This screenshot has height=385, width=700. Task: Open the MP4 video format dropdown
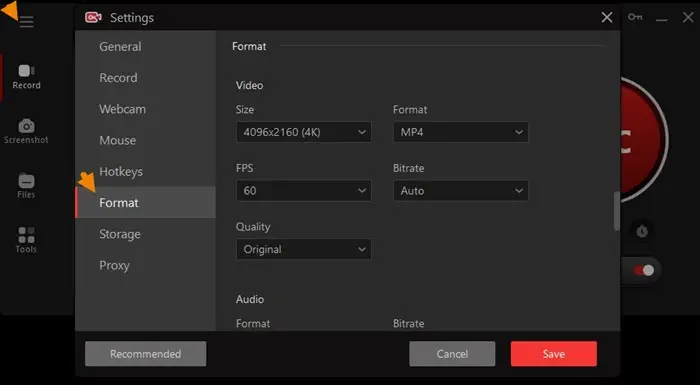(x=461, y=132)
